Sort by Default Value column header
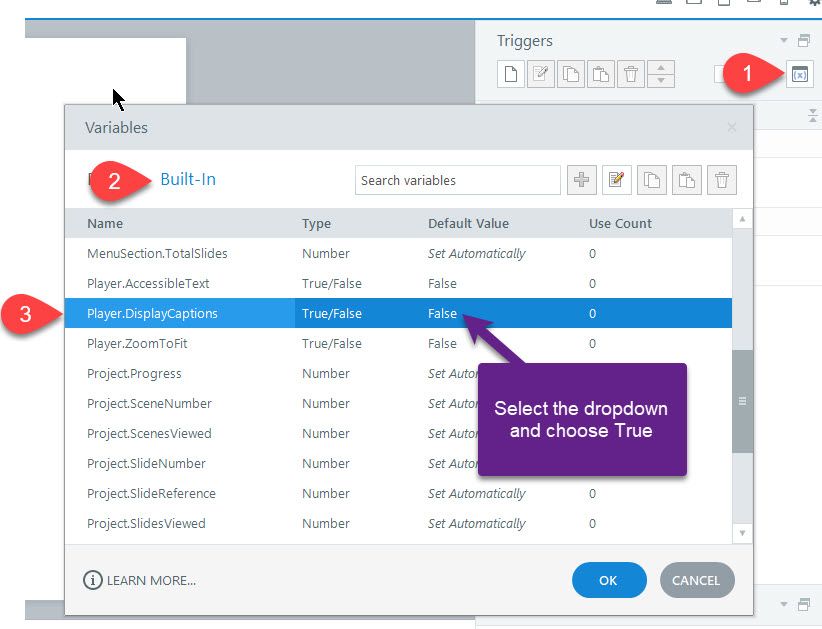 (x=468, y=223)
